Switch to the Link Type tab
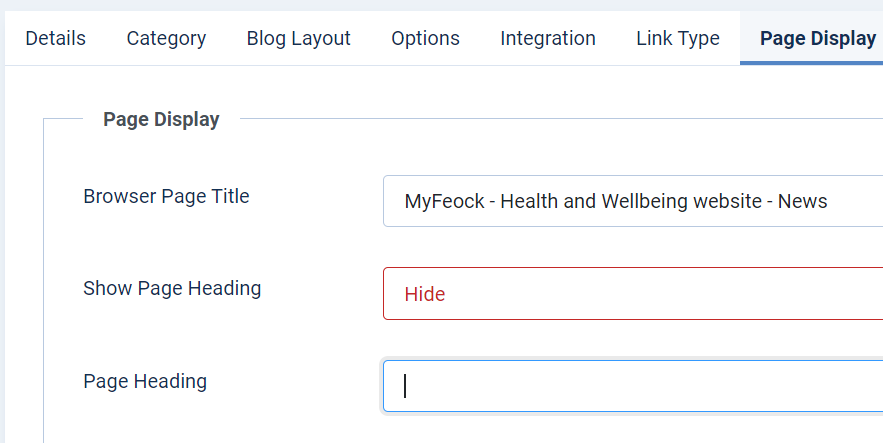 tap(677, 39)
